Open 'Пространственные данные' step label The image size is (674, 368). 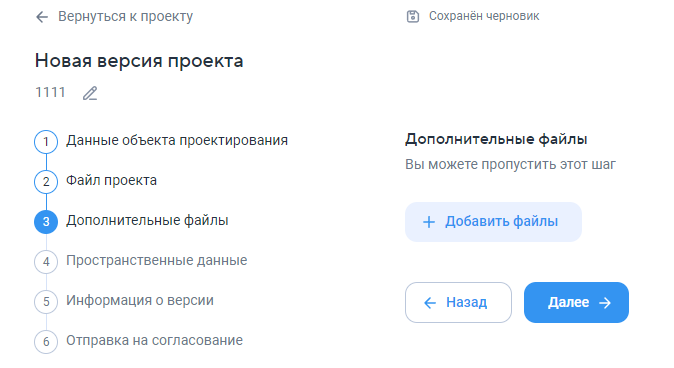click(x=156, y=261)
